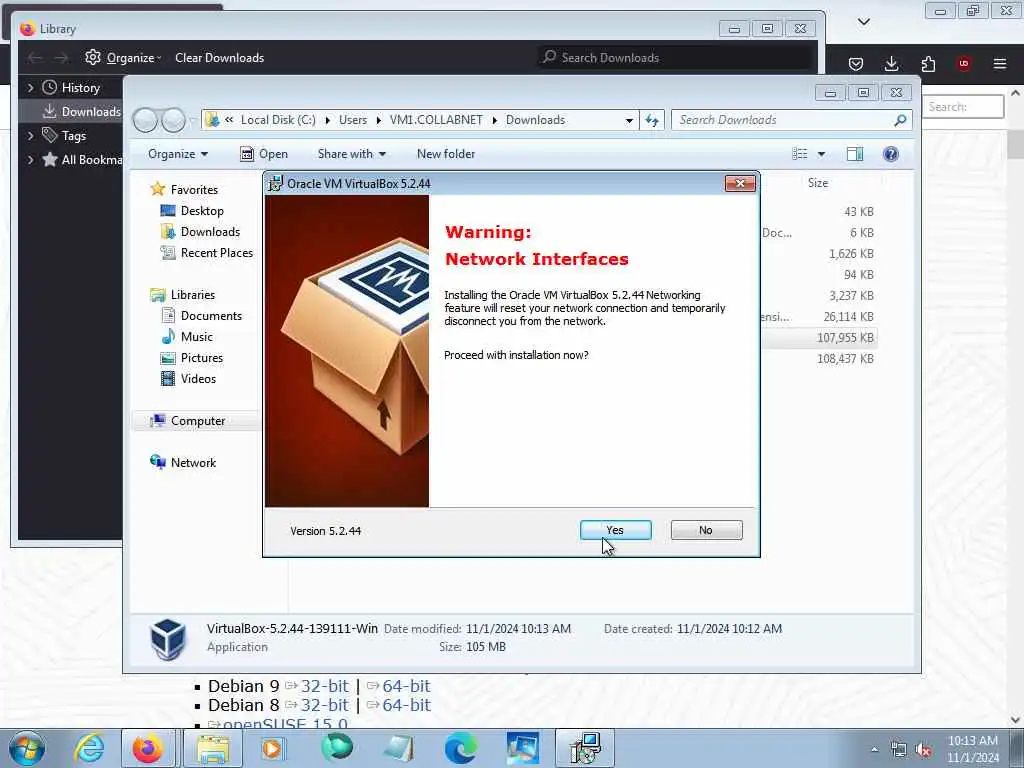Refresh the Downloads folder address bar
This screenshot has height=768, width=1024.
point(652,120)
